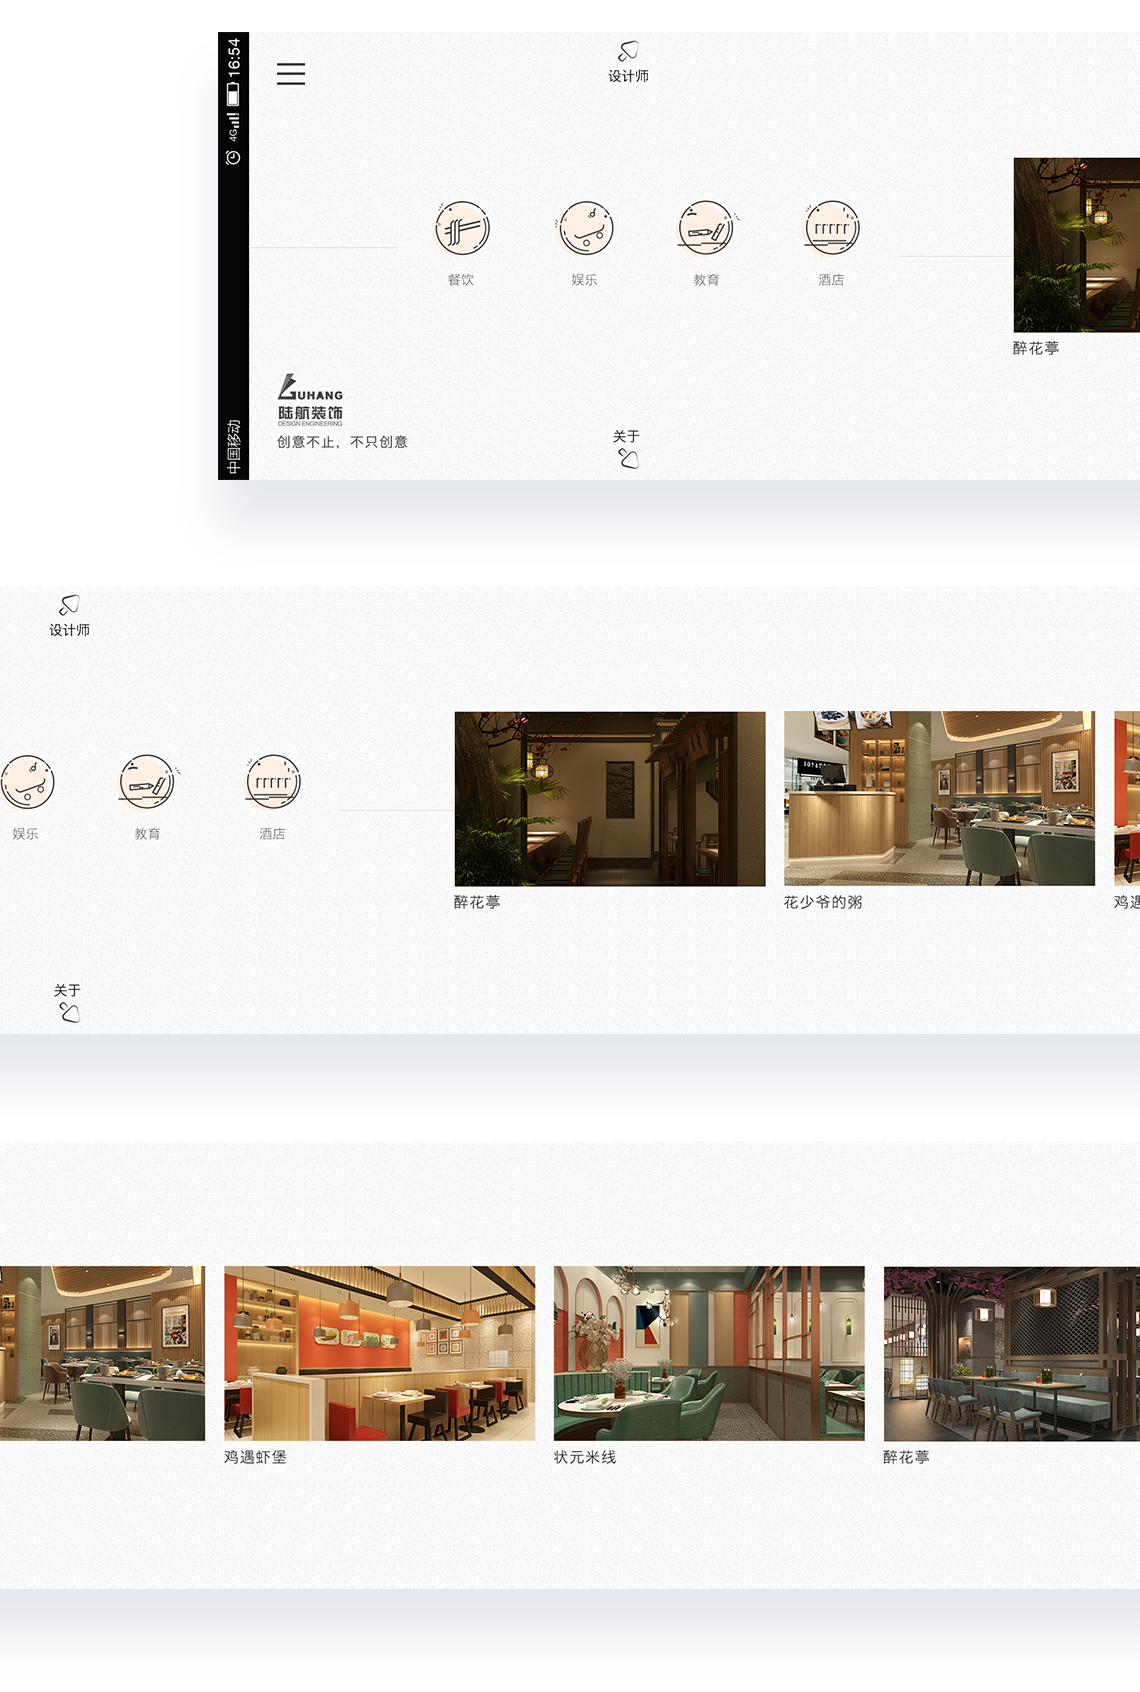Click the LUHANG 陆航装饰 logo

[310, 400]
